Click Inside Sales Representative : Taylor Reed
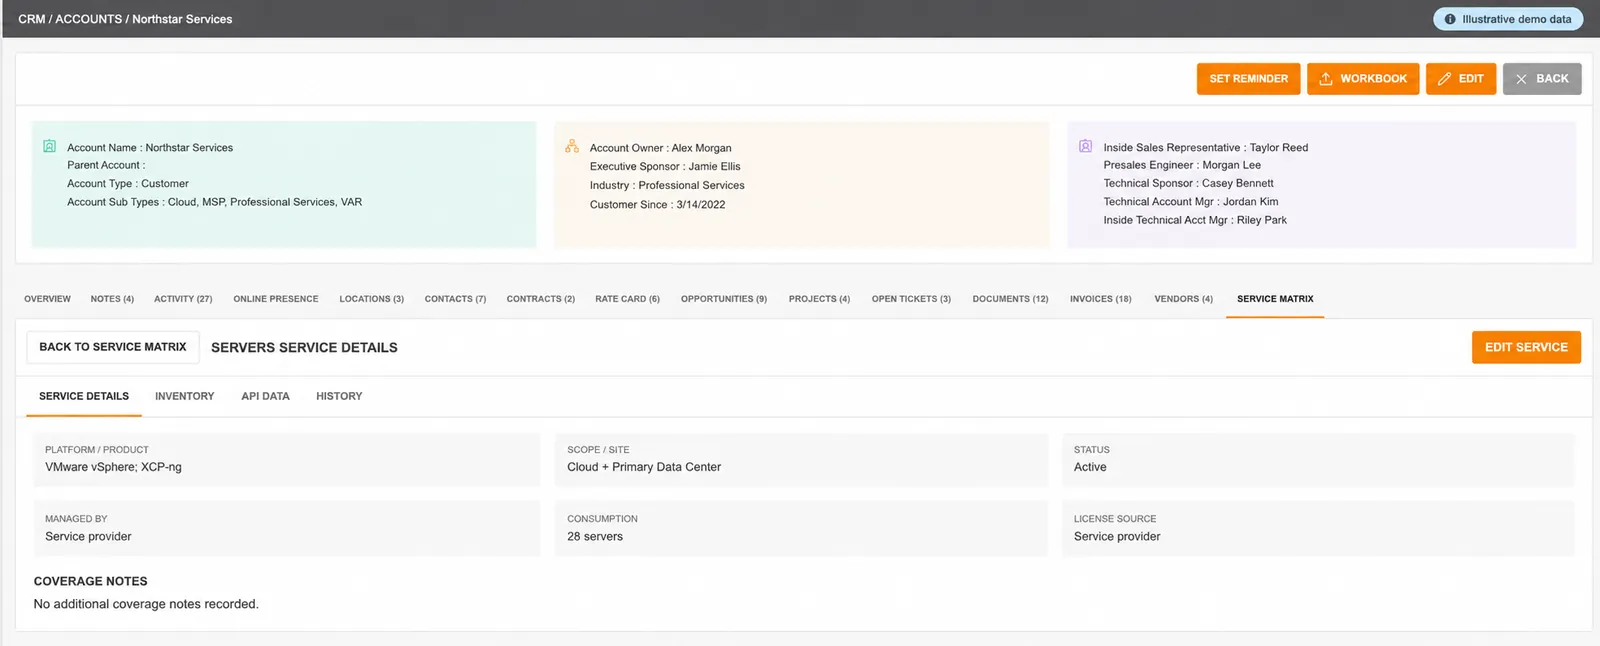The image size is (1600, 646). pos(1205,147)
